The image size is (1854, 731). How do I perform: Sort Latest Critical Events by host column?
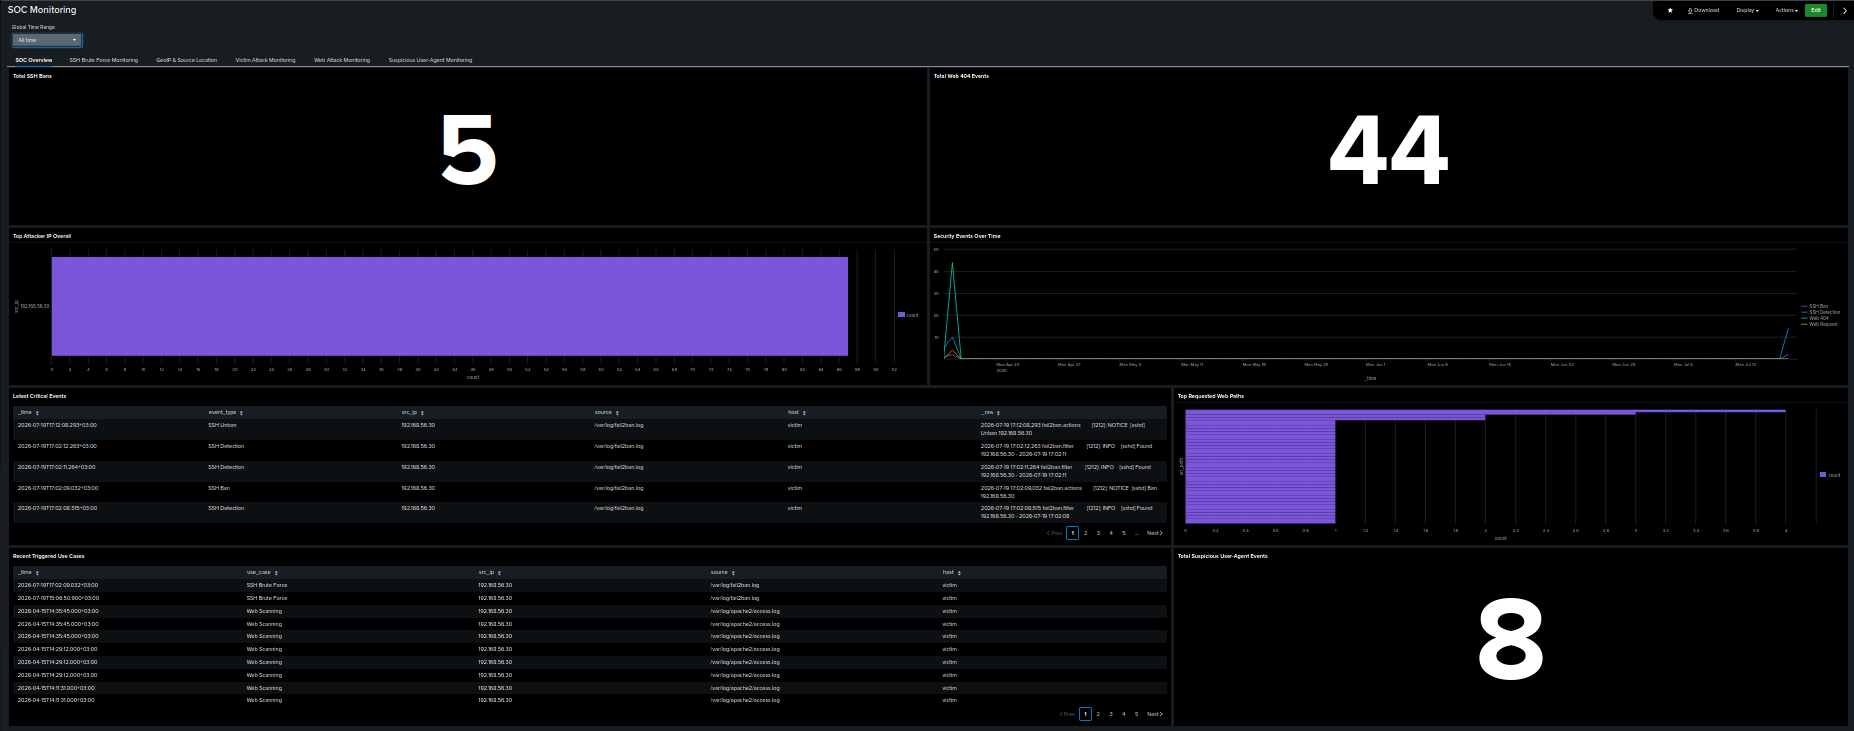[796, 412]
